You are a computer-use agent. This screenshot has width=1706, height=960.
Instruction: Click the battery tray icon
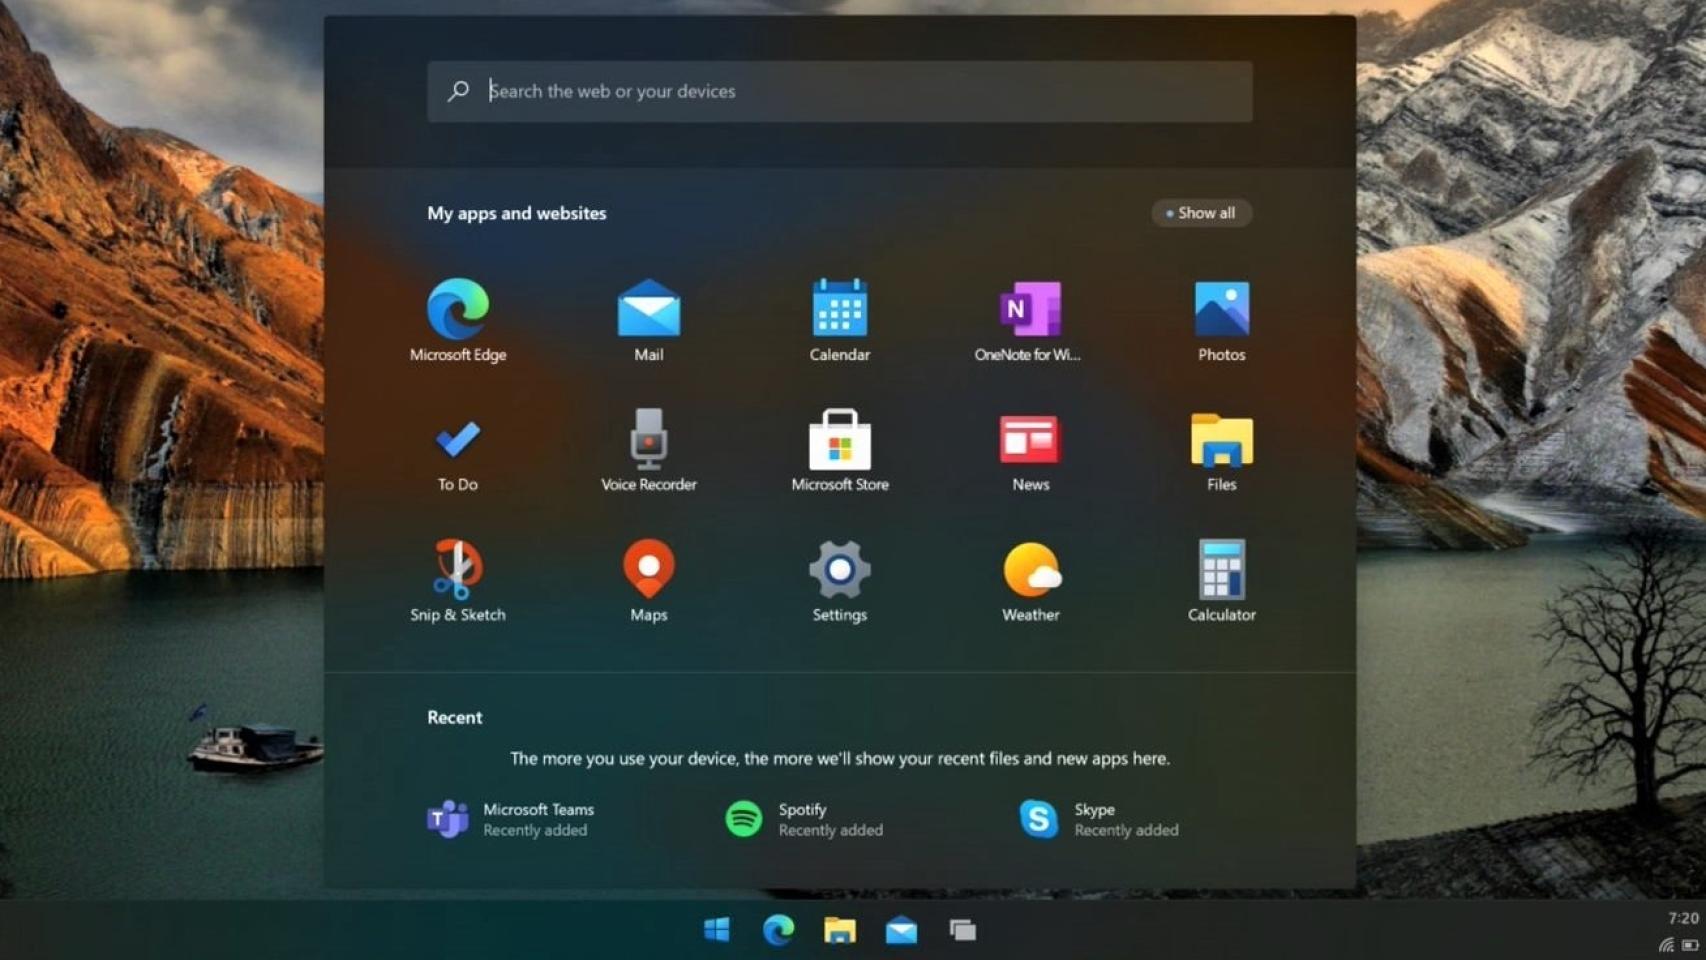(x=1690, y=944)
